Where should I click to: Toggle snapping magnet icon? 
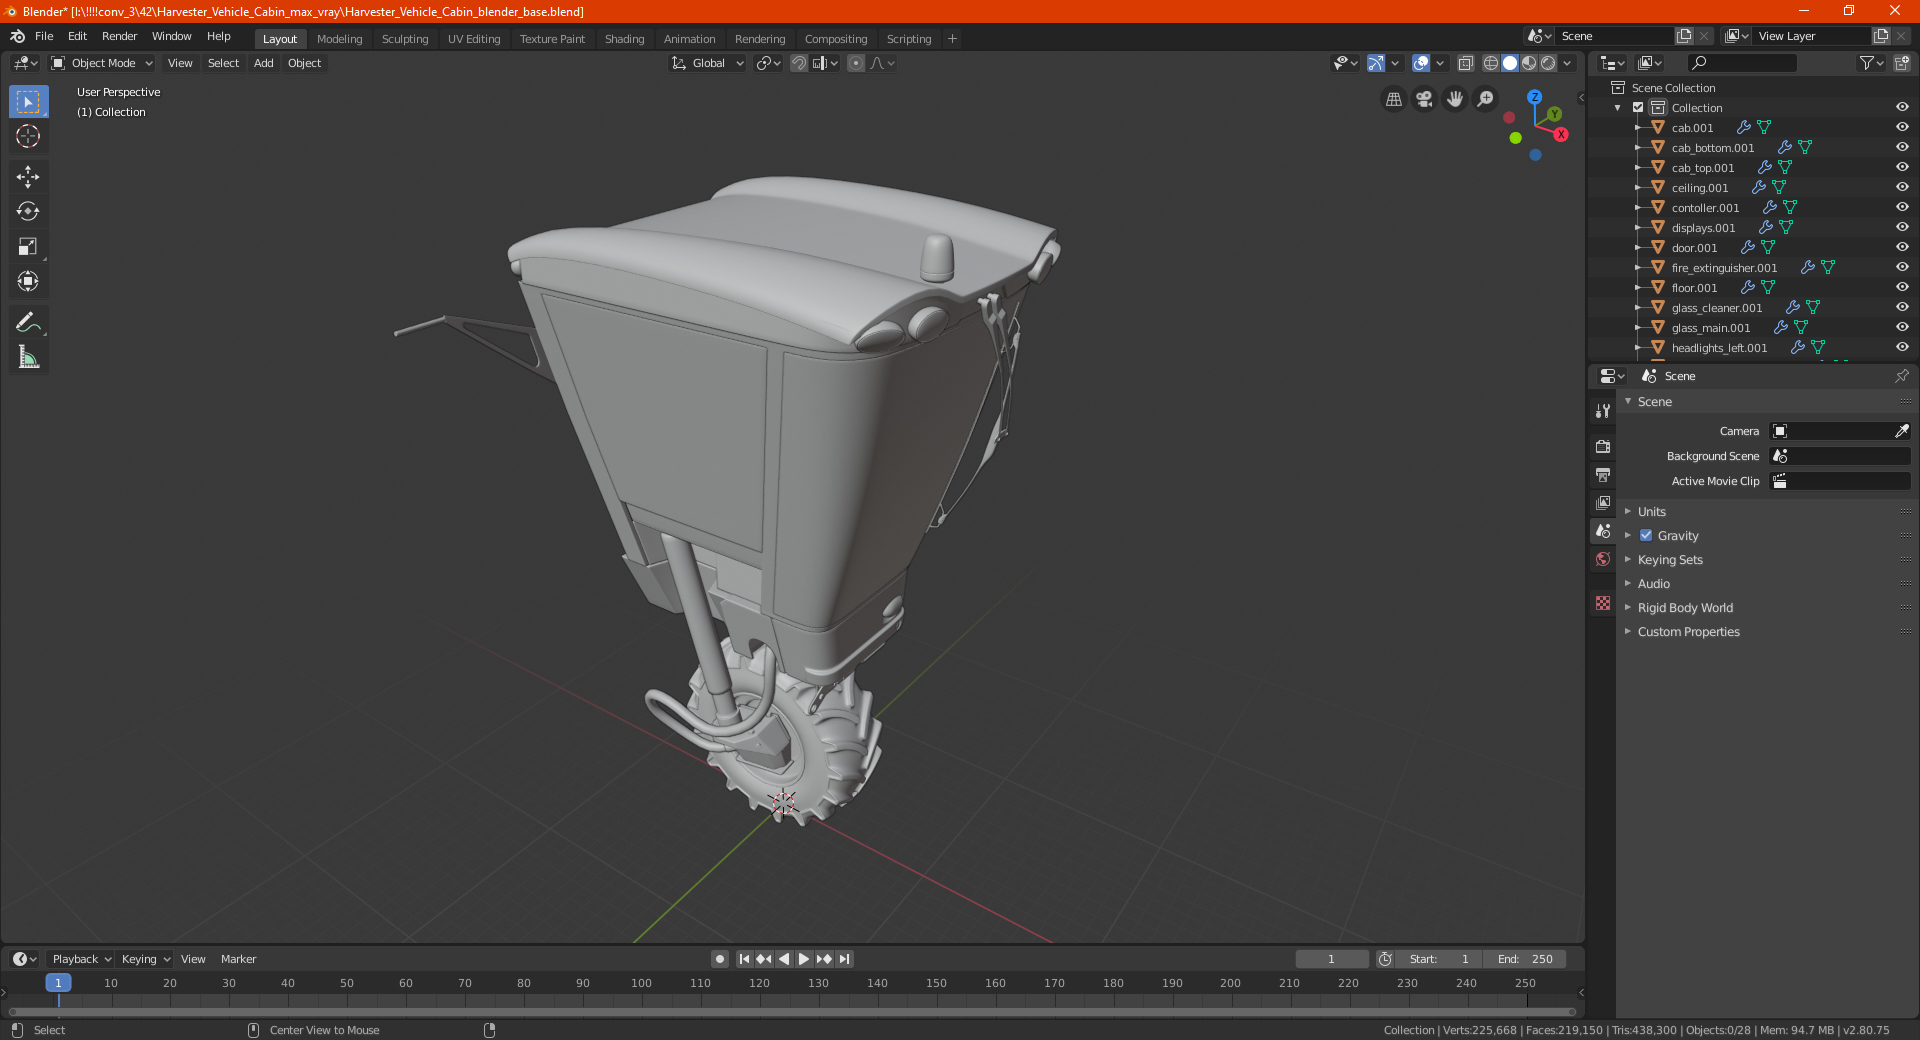pos(799,63)
